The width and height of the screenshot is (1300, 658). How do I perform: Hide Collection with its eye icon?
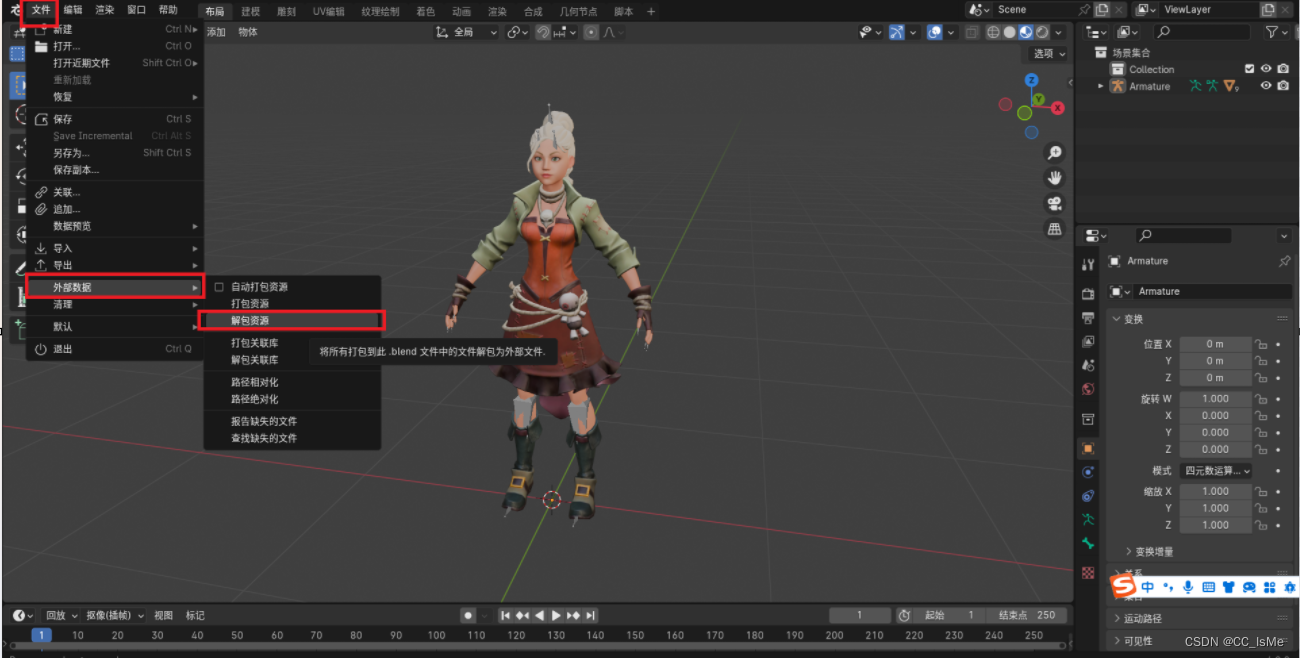coord(1266,69)
